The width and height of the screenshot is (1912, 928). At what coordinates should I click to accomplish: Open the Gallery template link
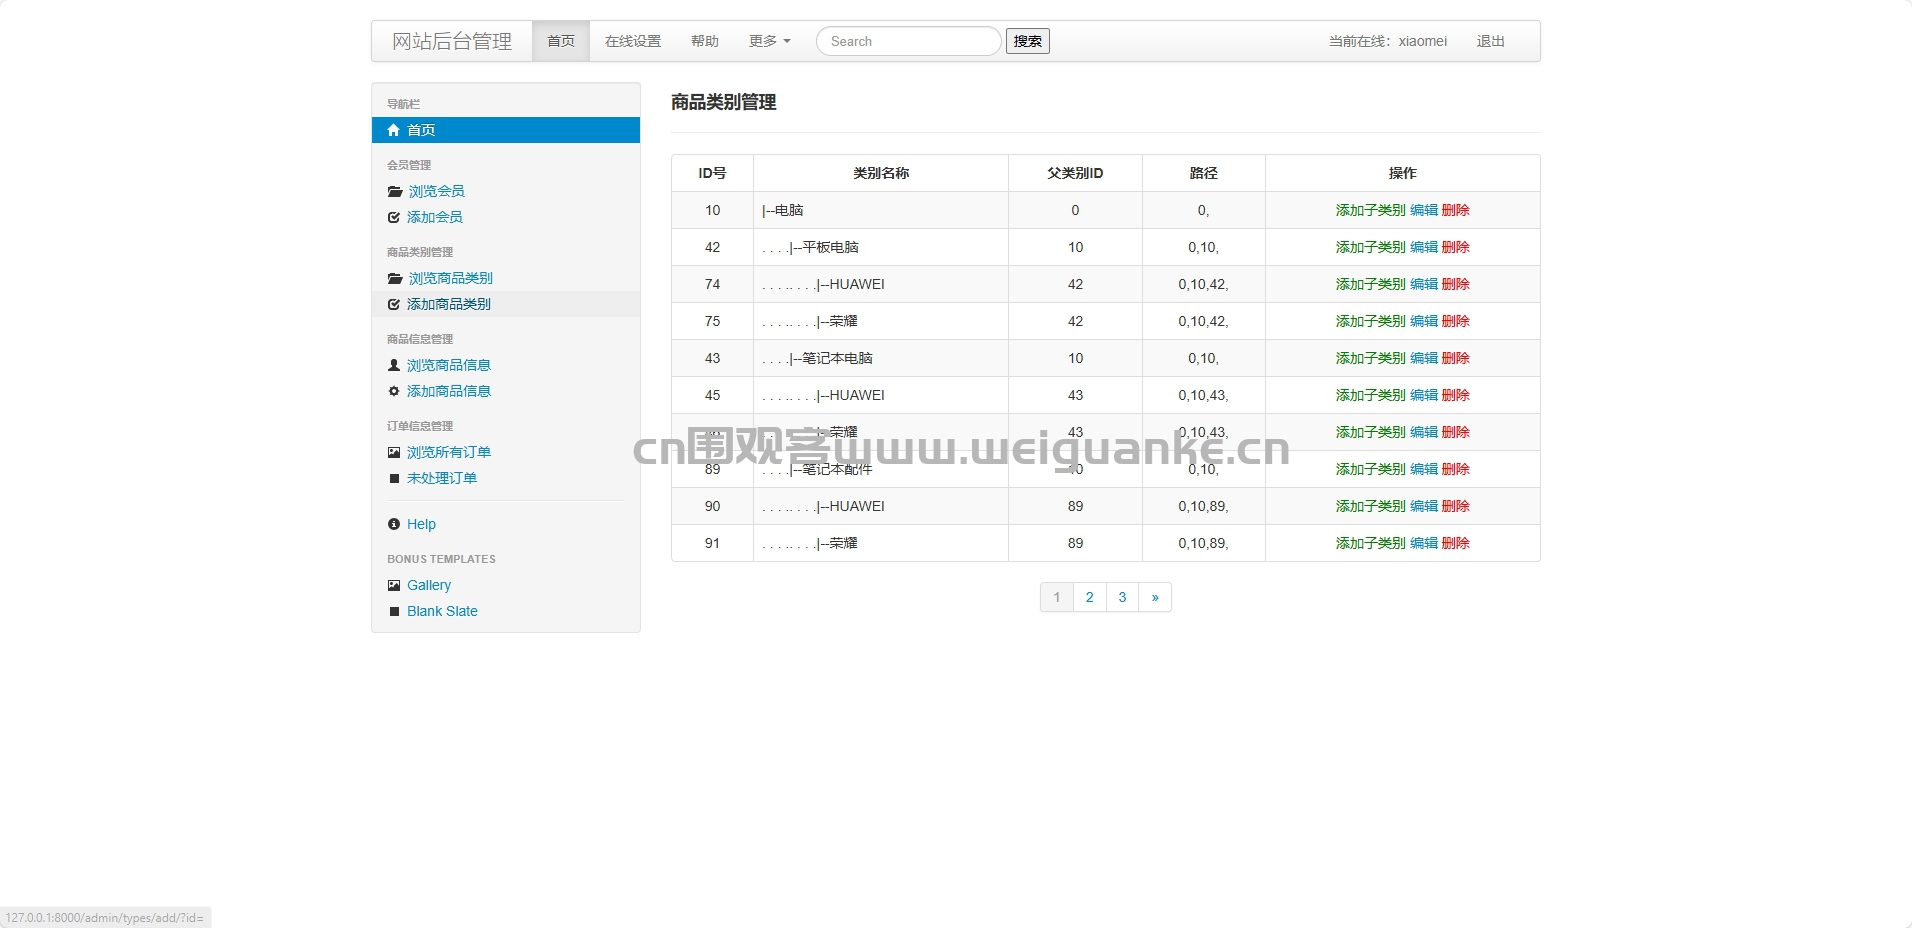(x=429, y=585)
